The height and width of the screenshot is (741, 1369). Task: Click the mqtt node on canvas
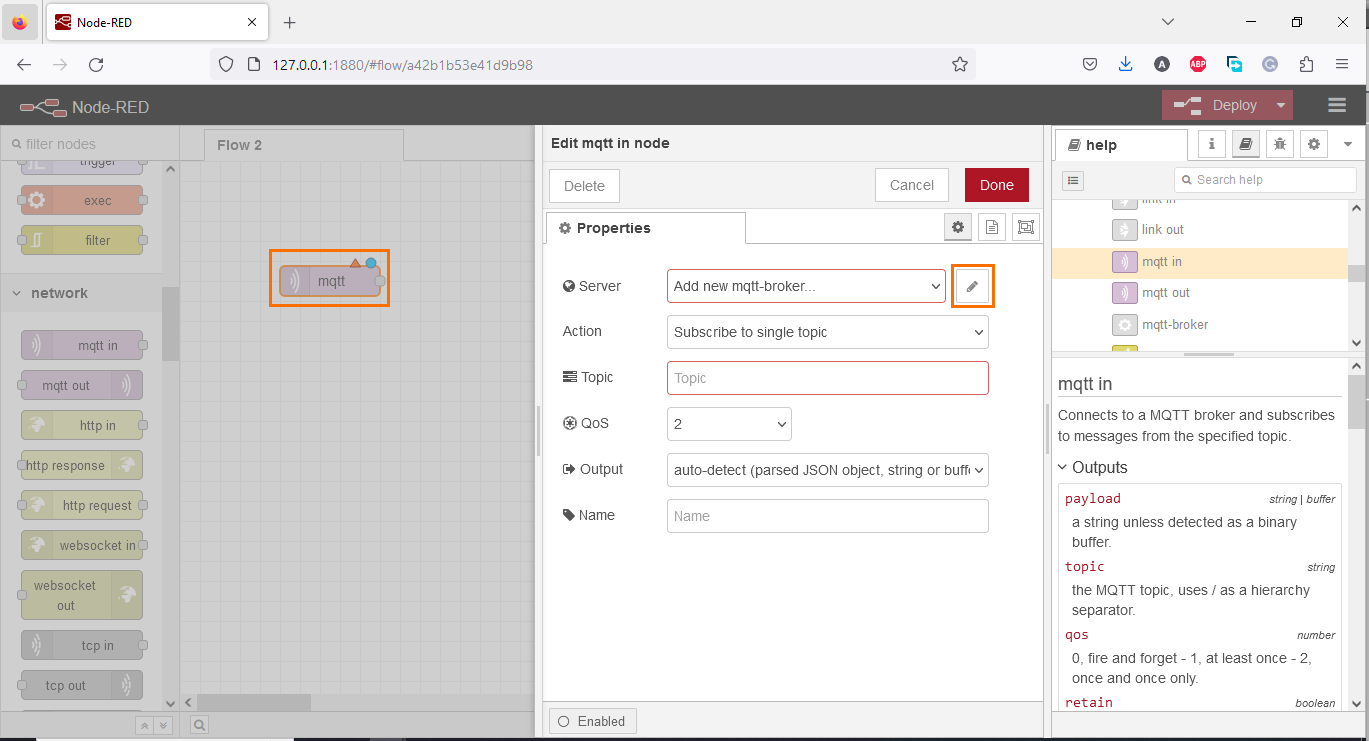click(x=330, y=281)
